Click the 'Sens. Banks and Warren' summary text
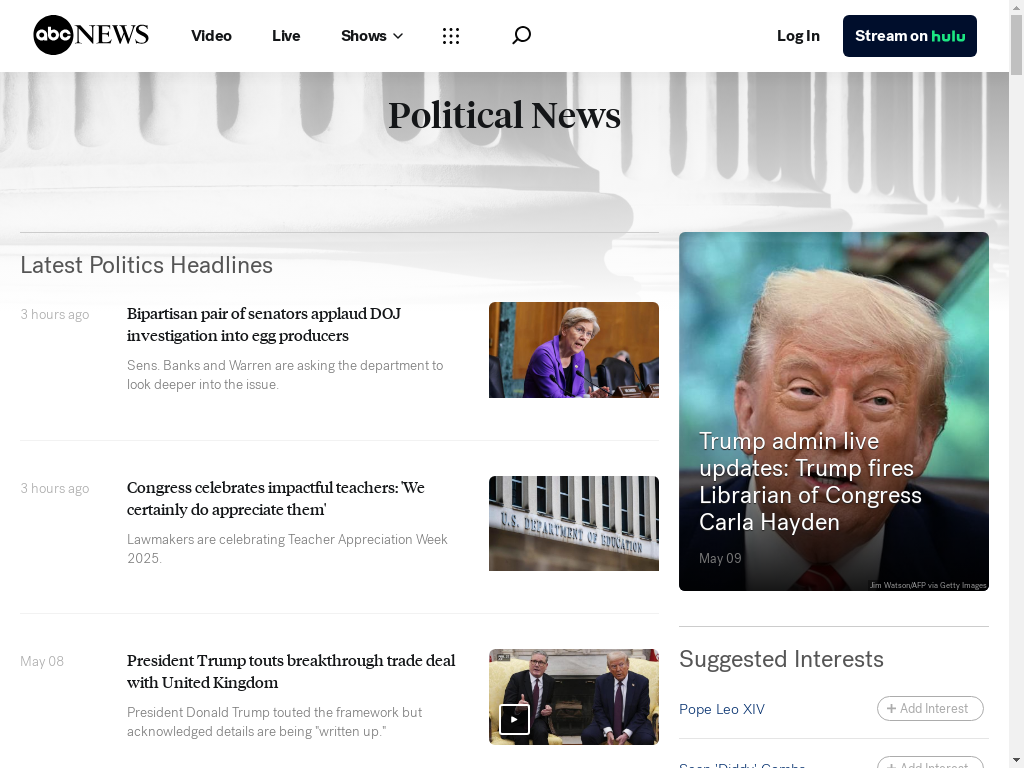This screenshot has height=768, width=1024. click(x=285, y=375)
